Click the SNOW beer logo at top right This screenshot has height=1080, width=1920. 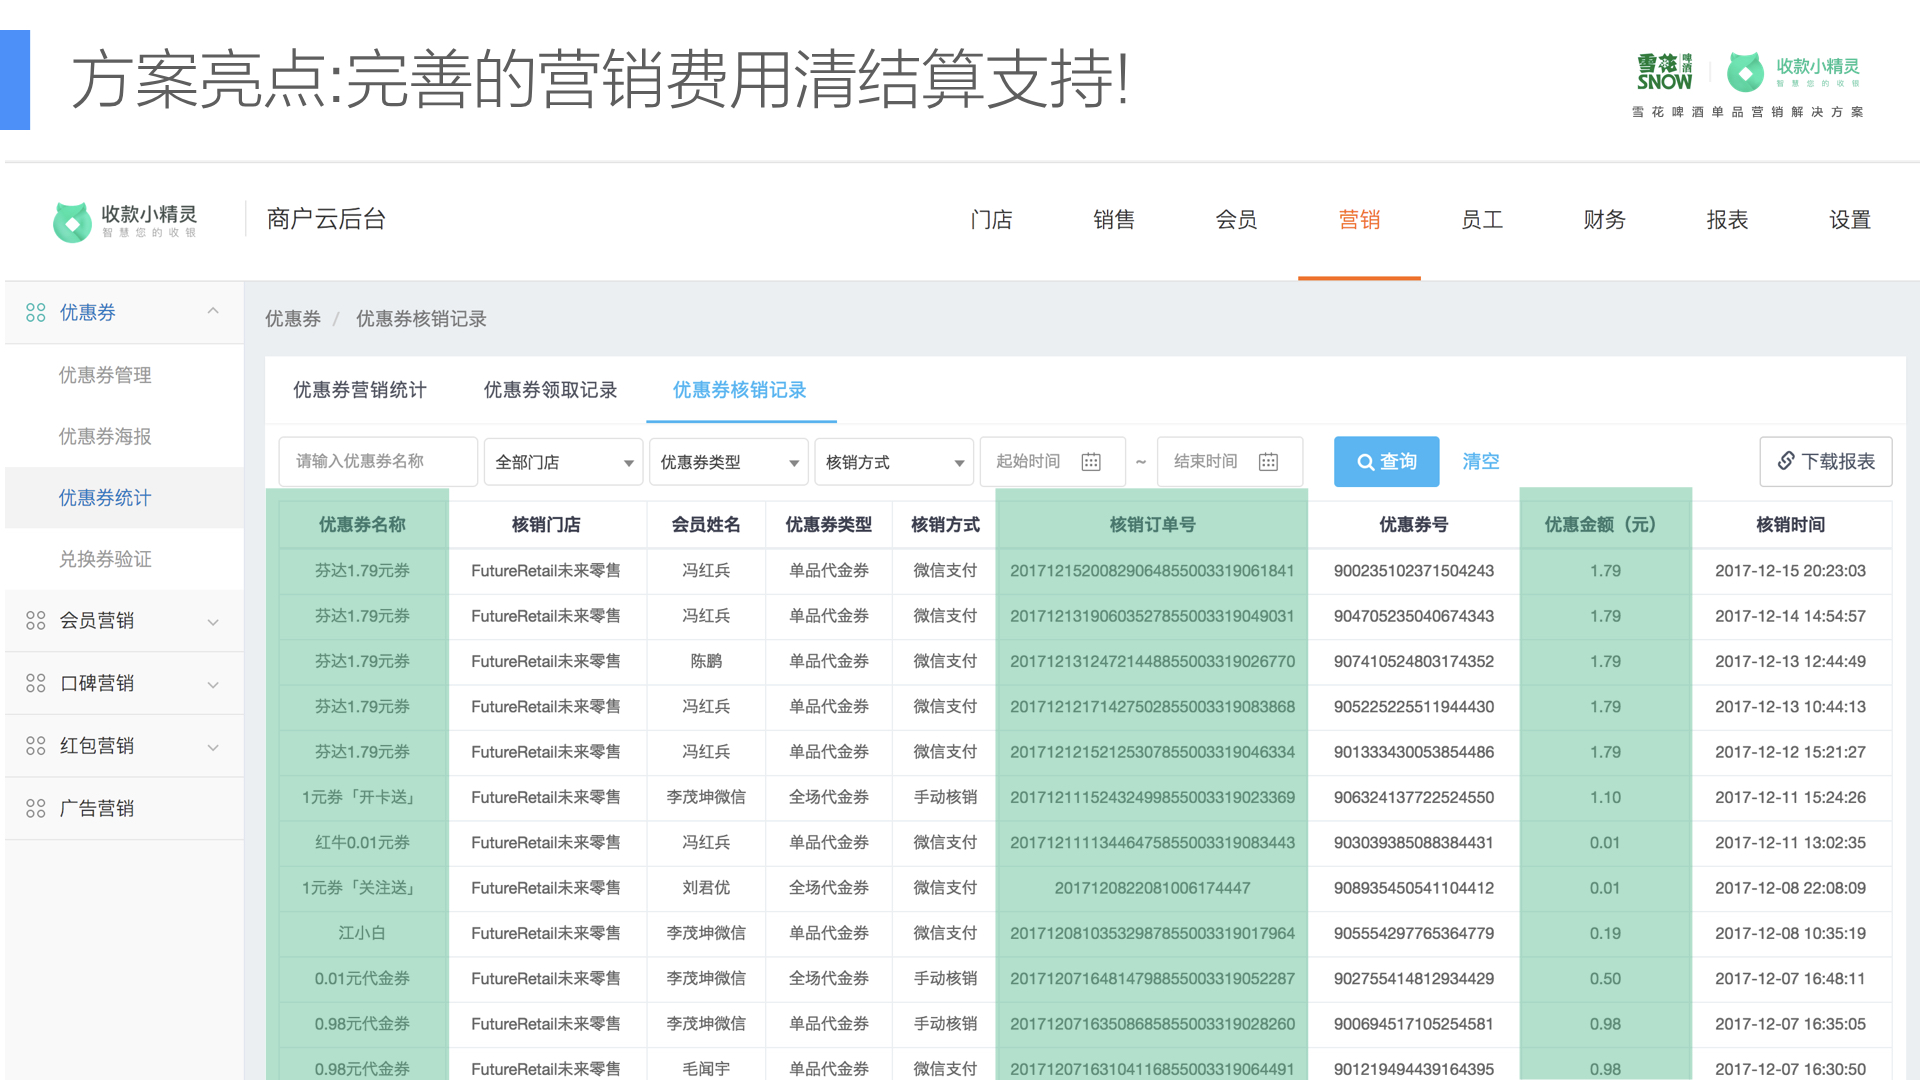pos(1665,72)
